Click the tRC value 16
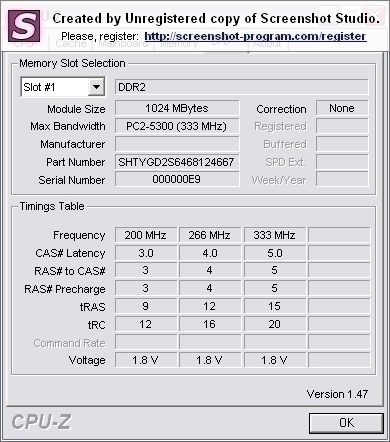390x442 pixels. (x=210, y=325)
